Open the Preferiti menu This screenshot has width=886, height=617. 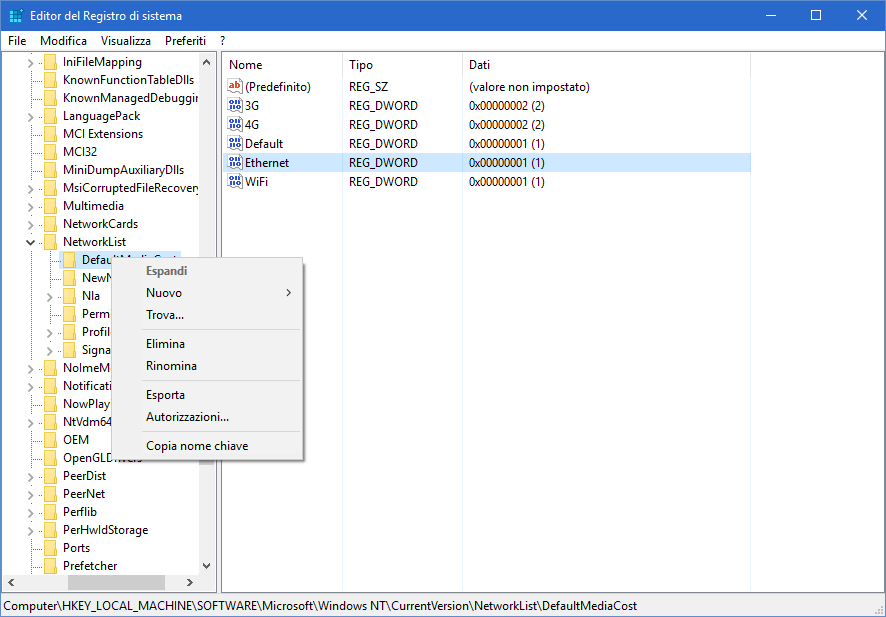point(185,41)
